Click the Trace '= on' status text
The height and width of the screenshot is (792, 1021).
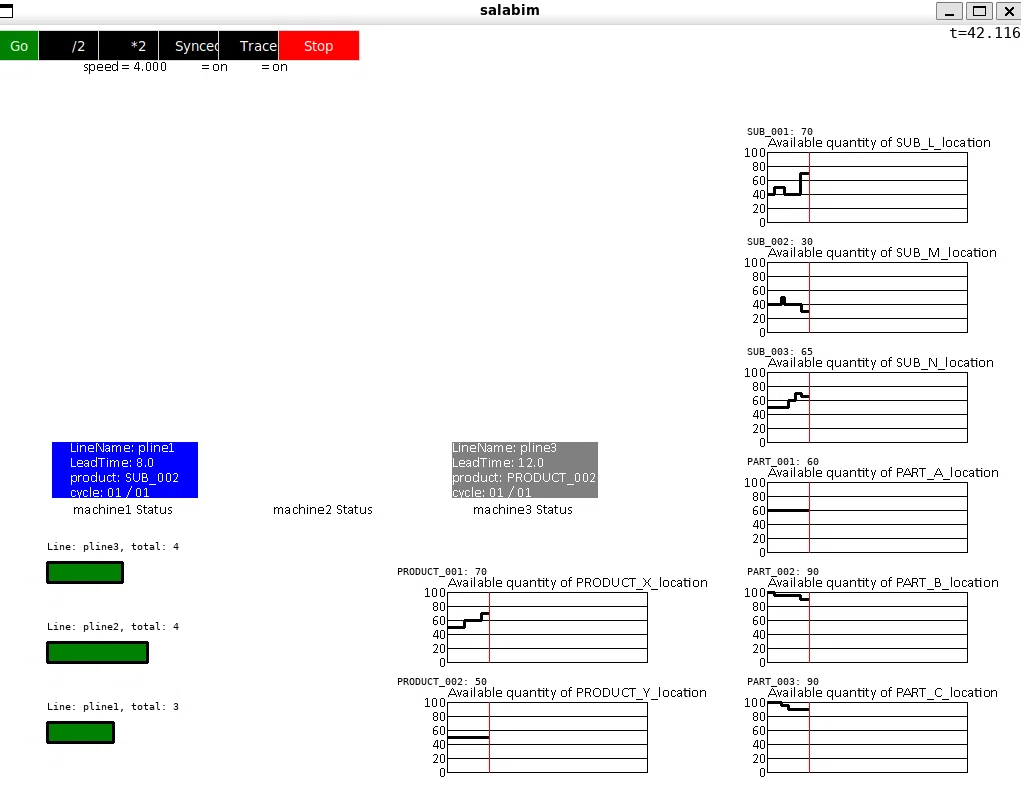click(x=274, y=66)
